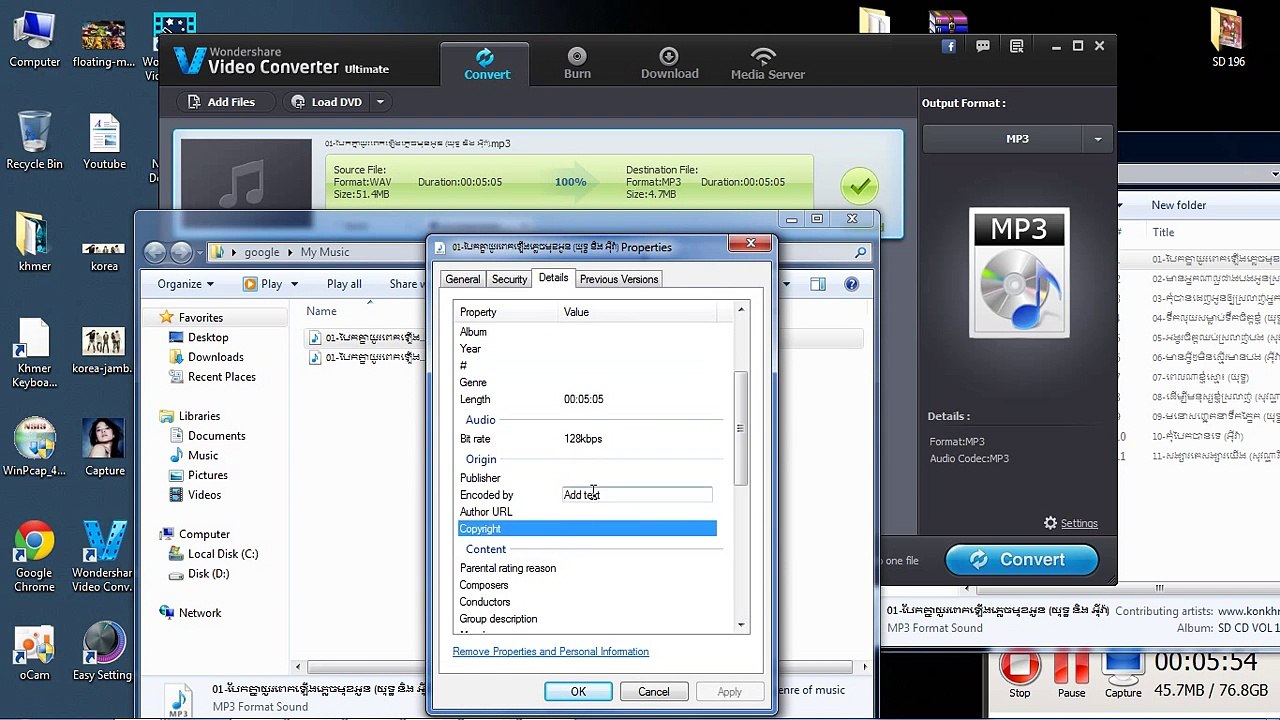The image size is (1280, 720).
Task: Click the Facebook icon in title bar
Action: click(x=949, y=46)
